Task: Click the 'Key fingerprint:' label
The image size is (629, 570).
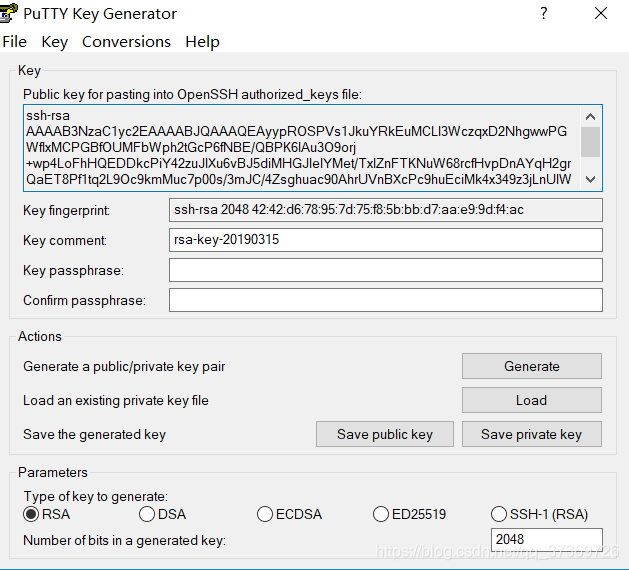Action: [x=67, y=211]
